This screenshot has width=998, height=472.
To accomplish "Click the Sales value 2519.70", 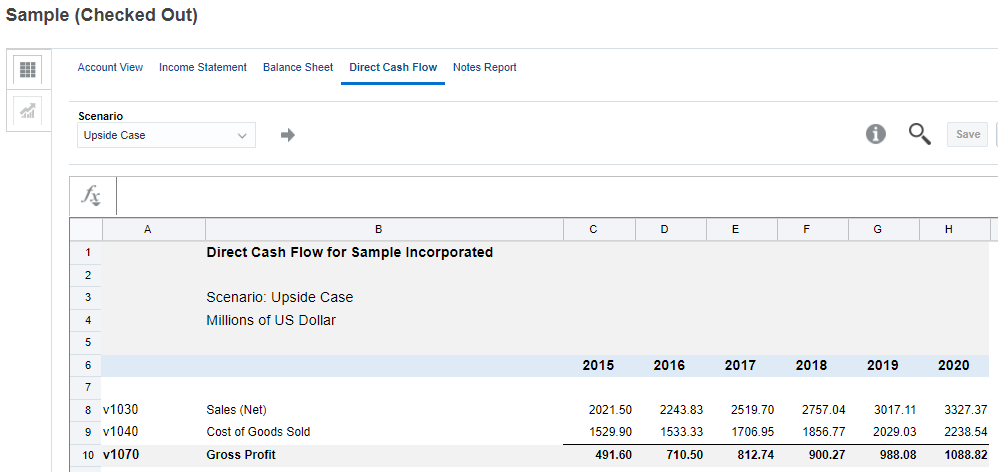I will coord(742,410).
